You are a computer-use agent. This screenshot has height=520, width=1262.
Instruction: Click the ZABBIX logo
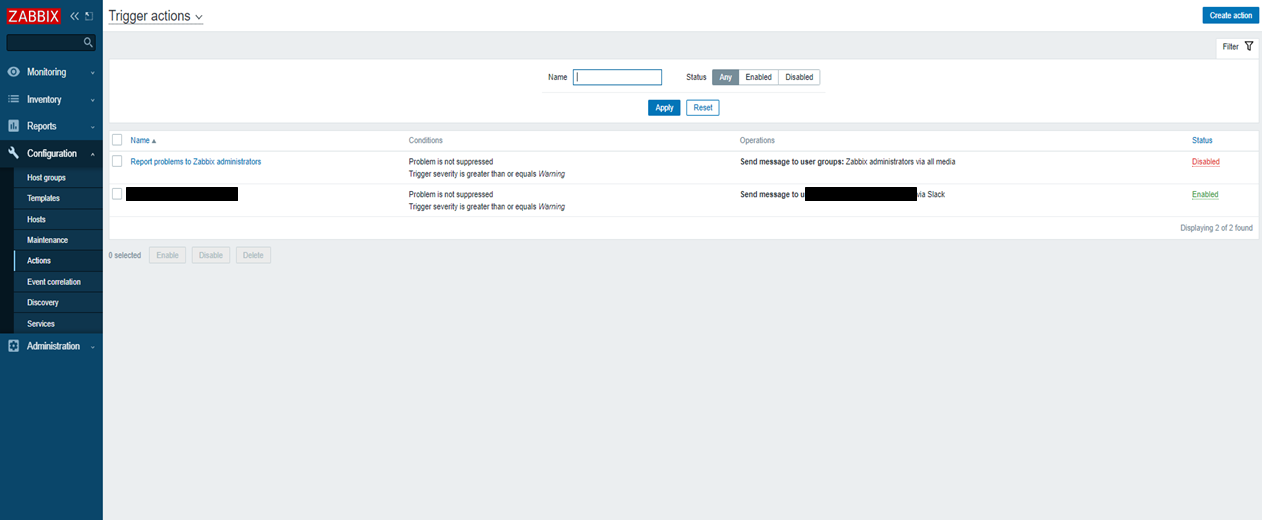pos(34,16)
